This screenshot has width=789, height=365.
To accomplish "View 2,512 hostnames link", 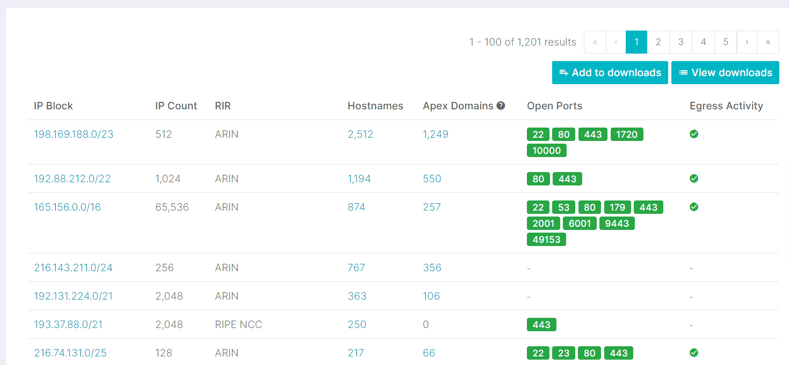I will pos(360,134).
